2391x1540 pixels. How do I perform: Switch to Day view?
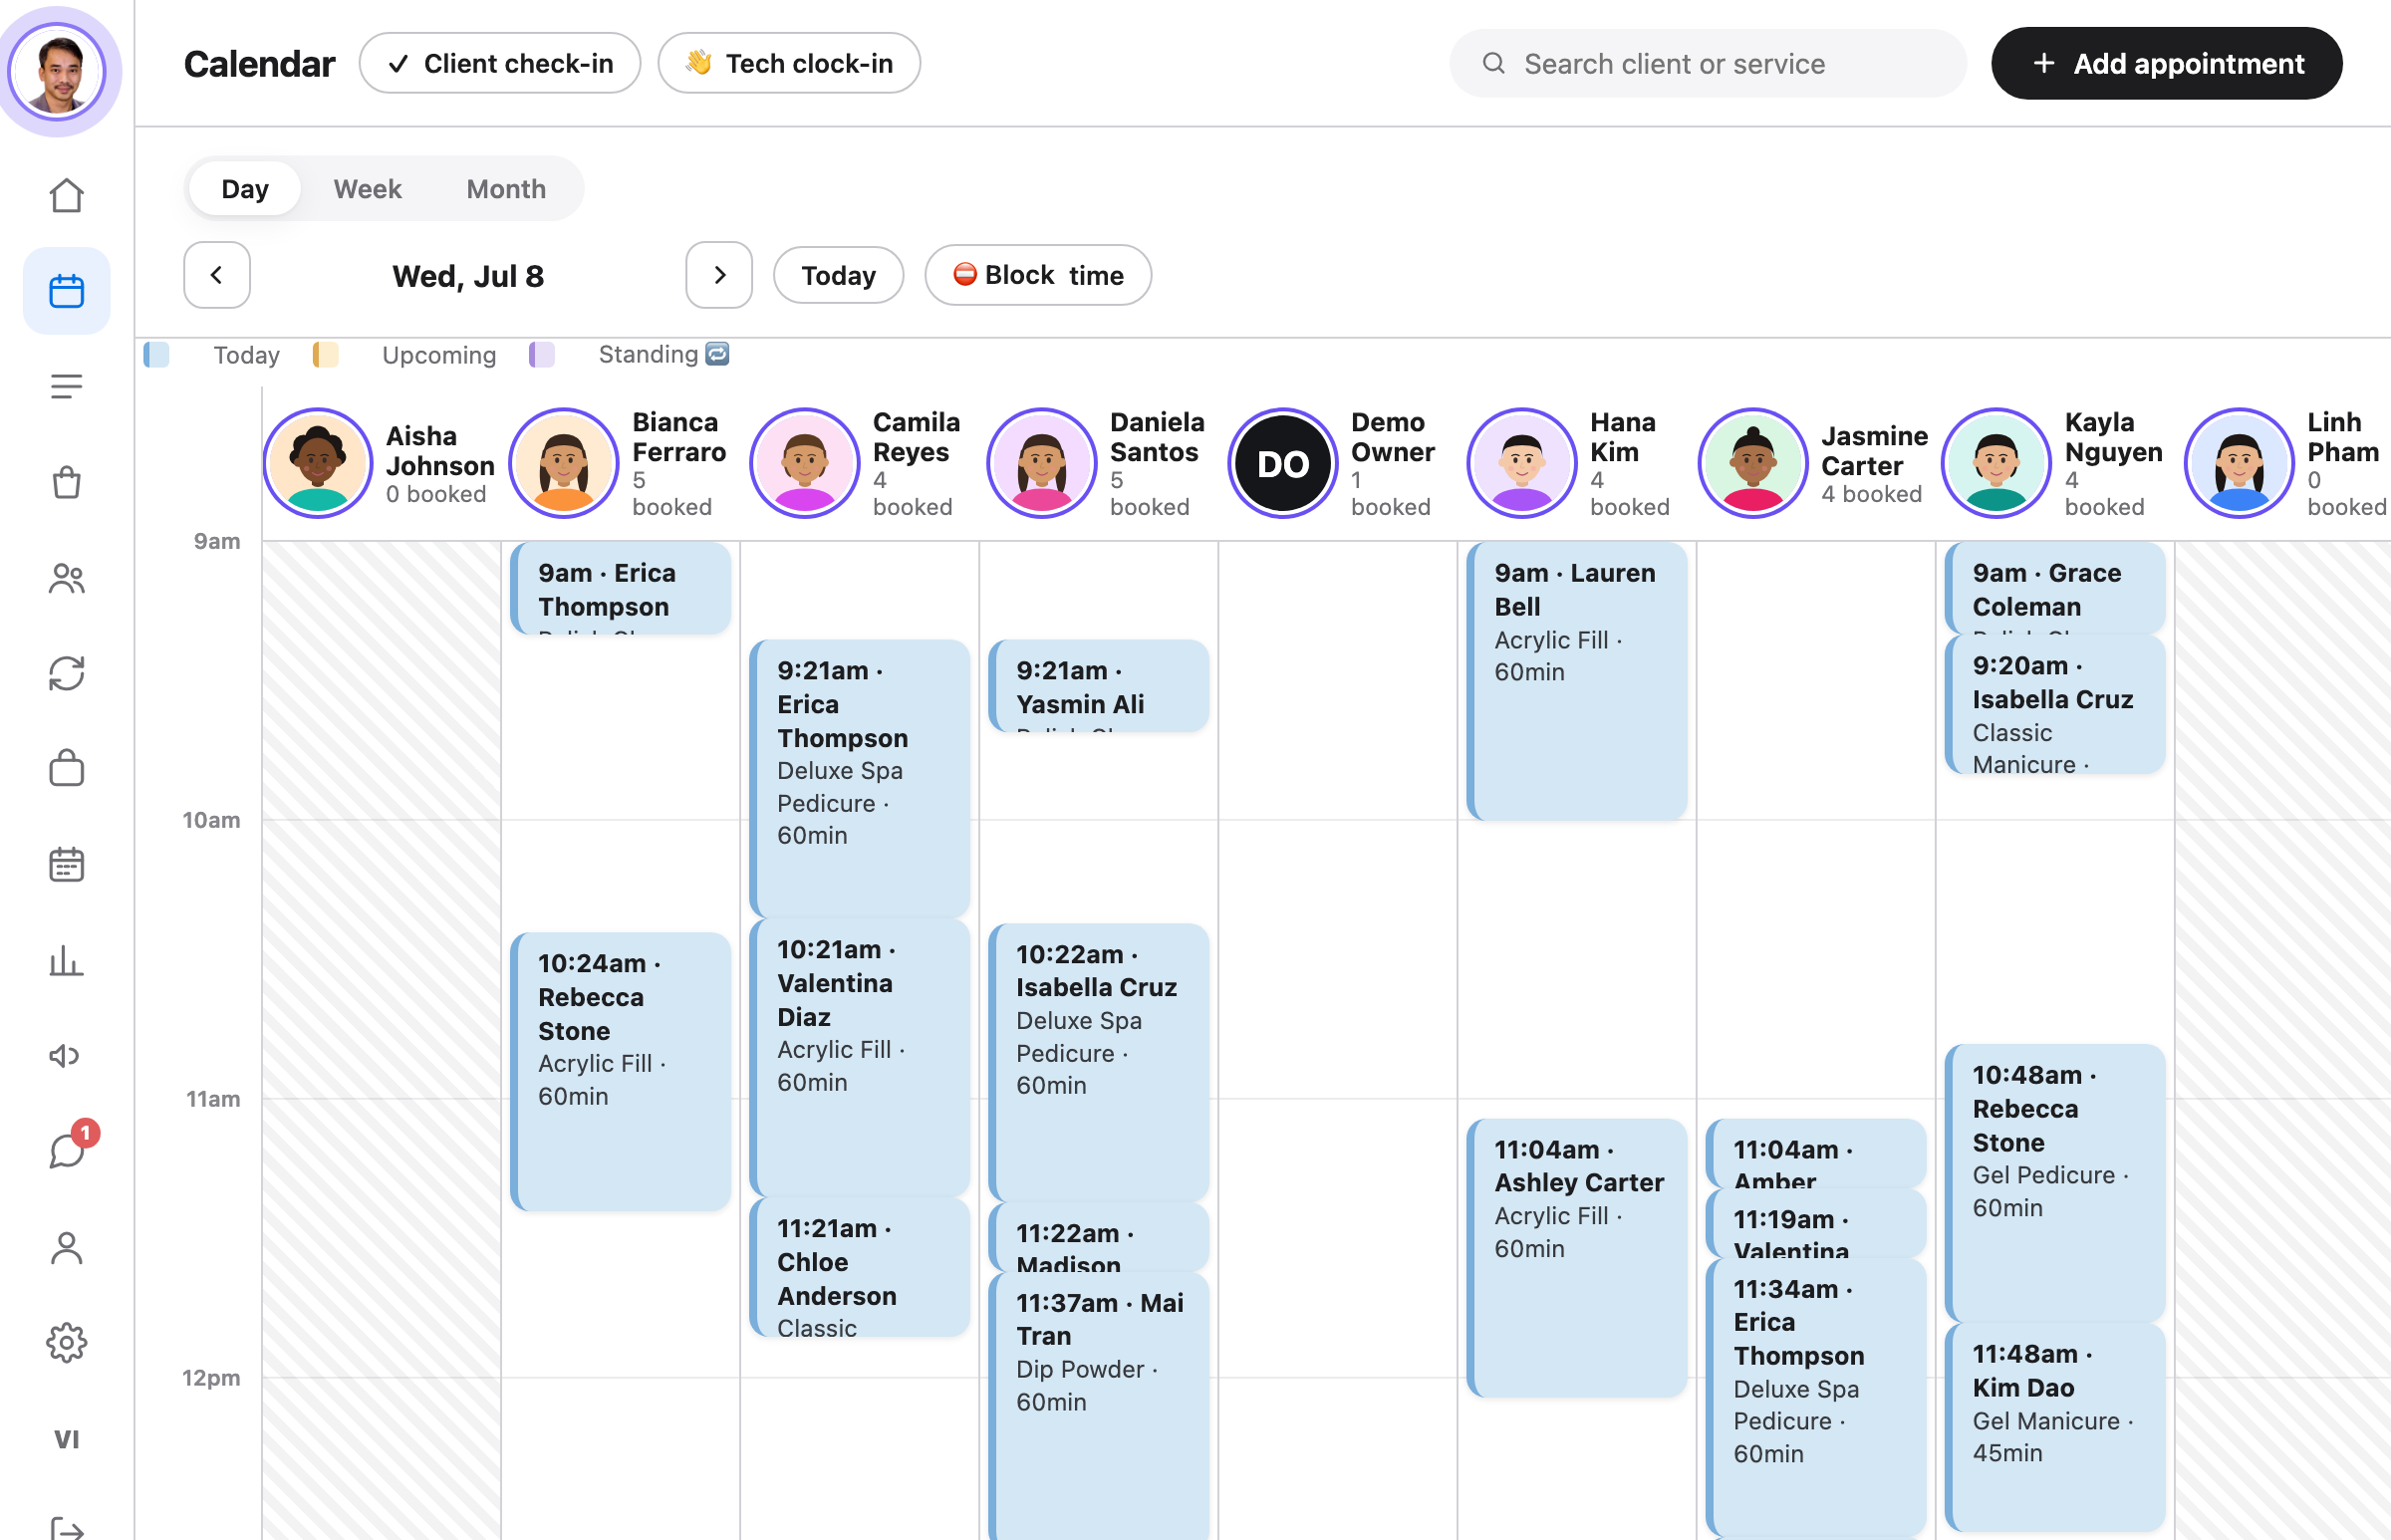click(245, 188)
